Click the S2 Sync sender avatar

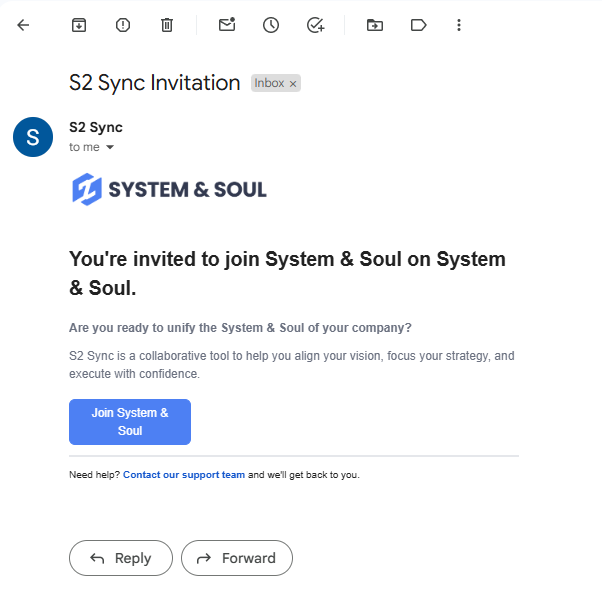coord(32,137)
